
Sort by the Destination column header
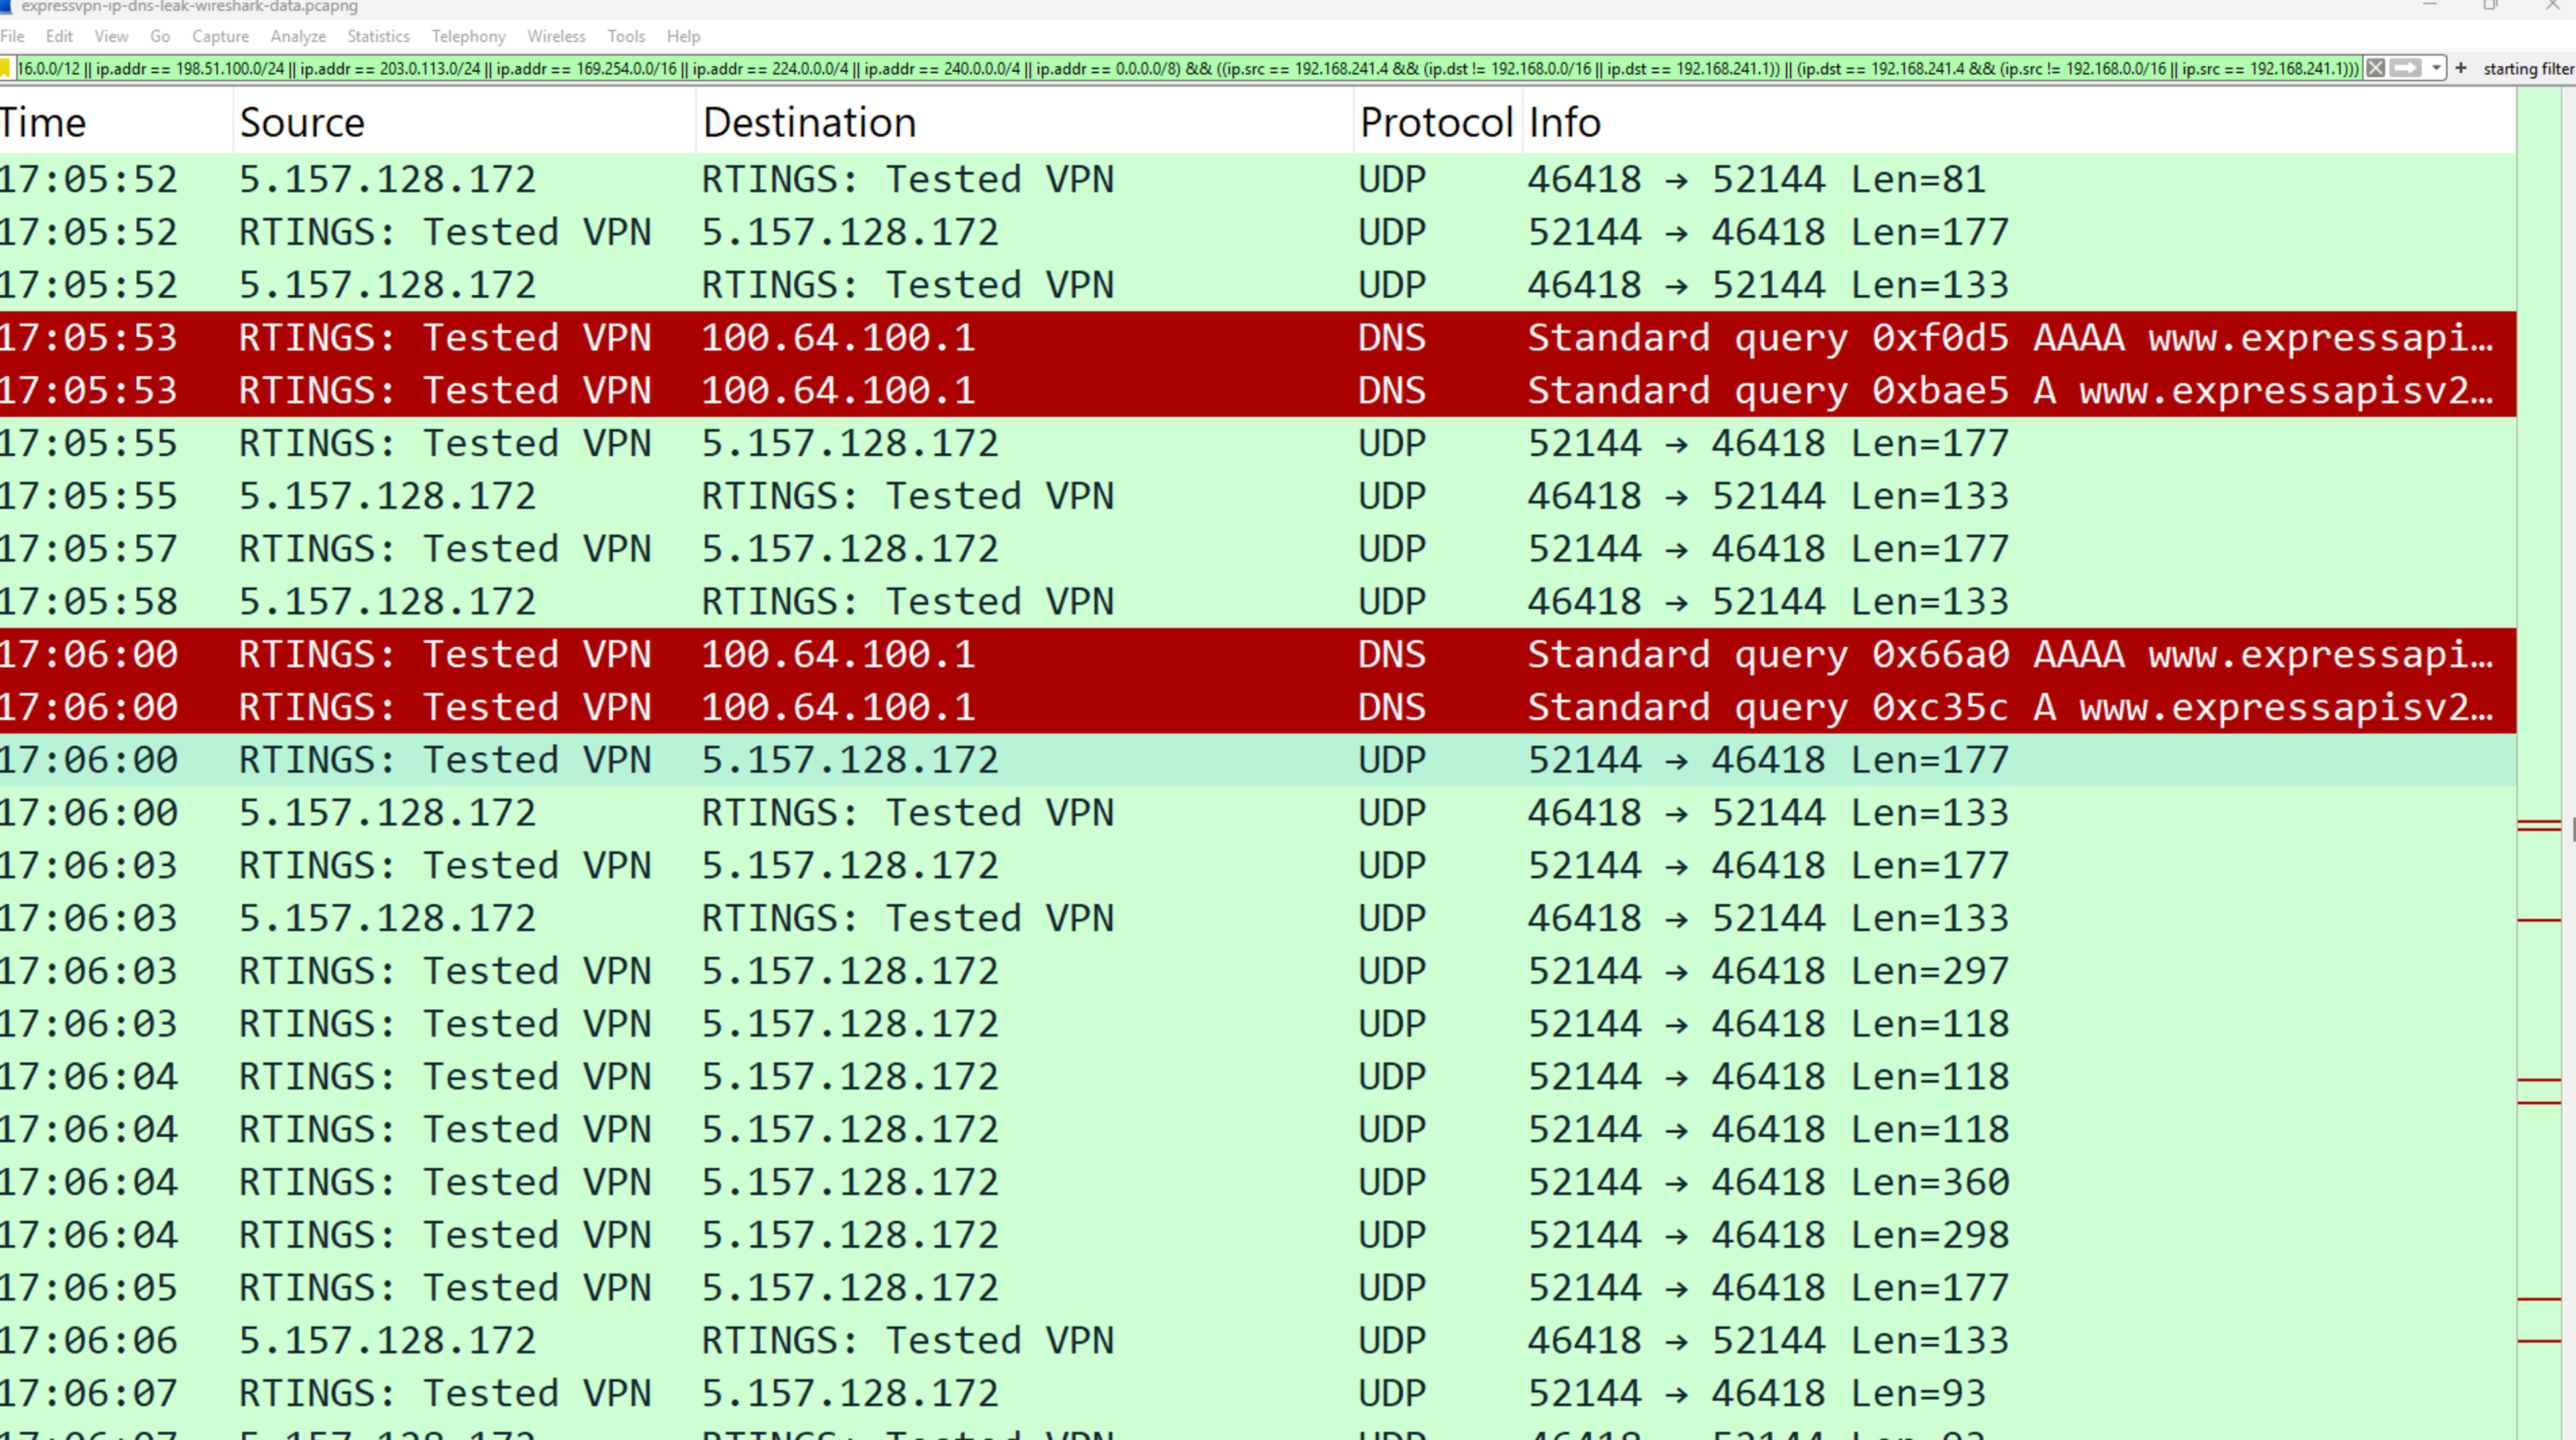point(809,123)
